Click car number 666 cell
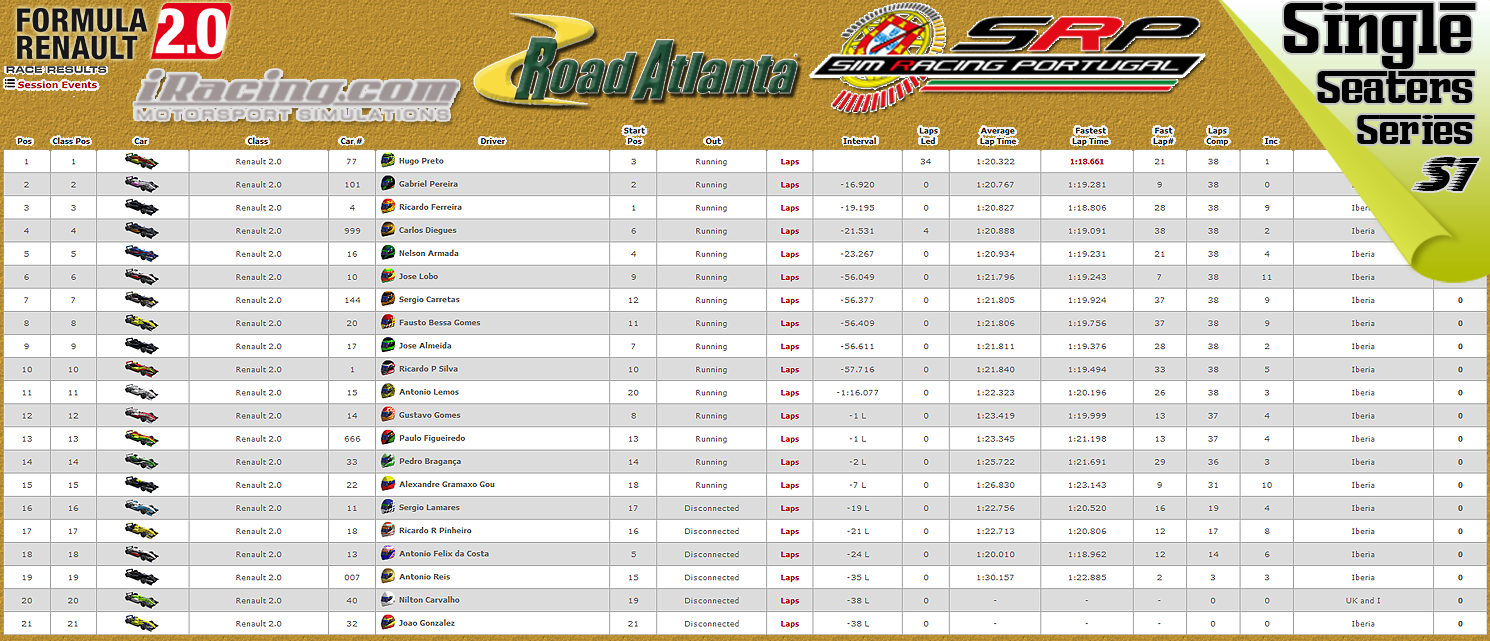1490x641 pixels. (351, 439)
